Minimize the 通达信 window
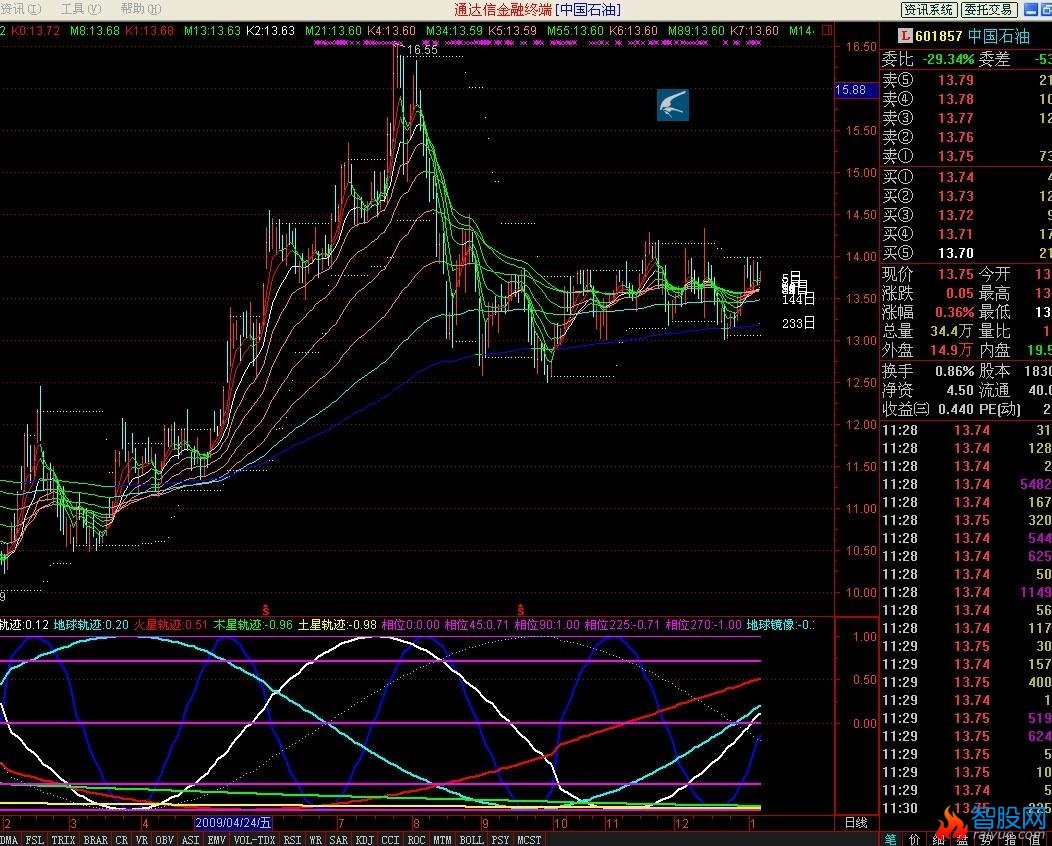This screenshot has width=1052, height=846. point(1030,9)
